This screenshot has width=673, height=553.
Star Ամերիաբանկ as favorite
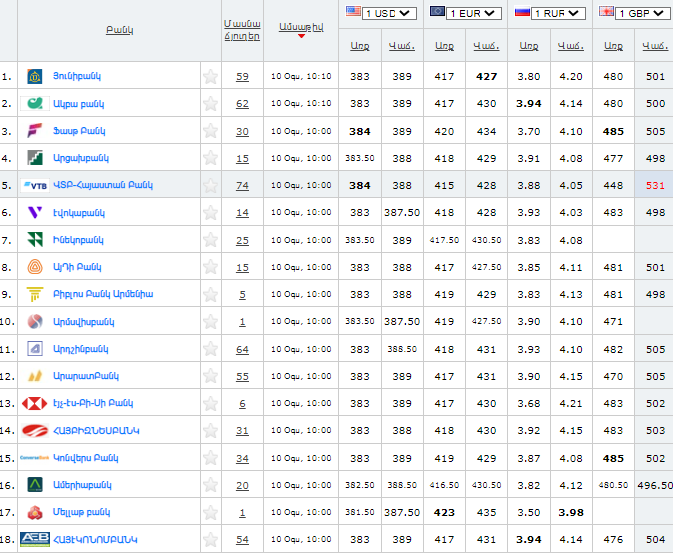pos(210,485)
